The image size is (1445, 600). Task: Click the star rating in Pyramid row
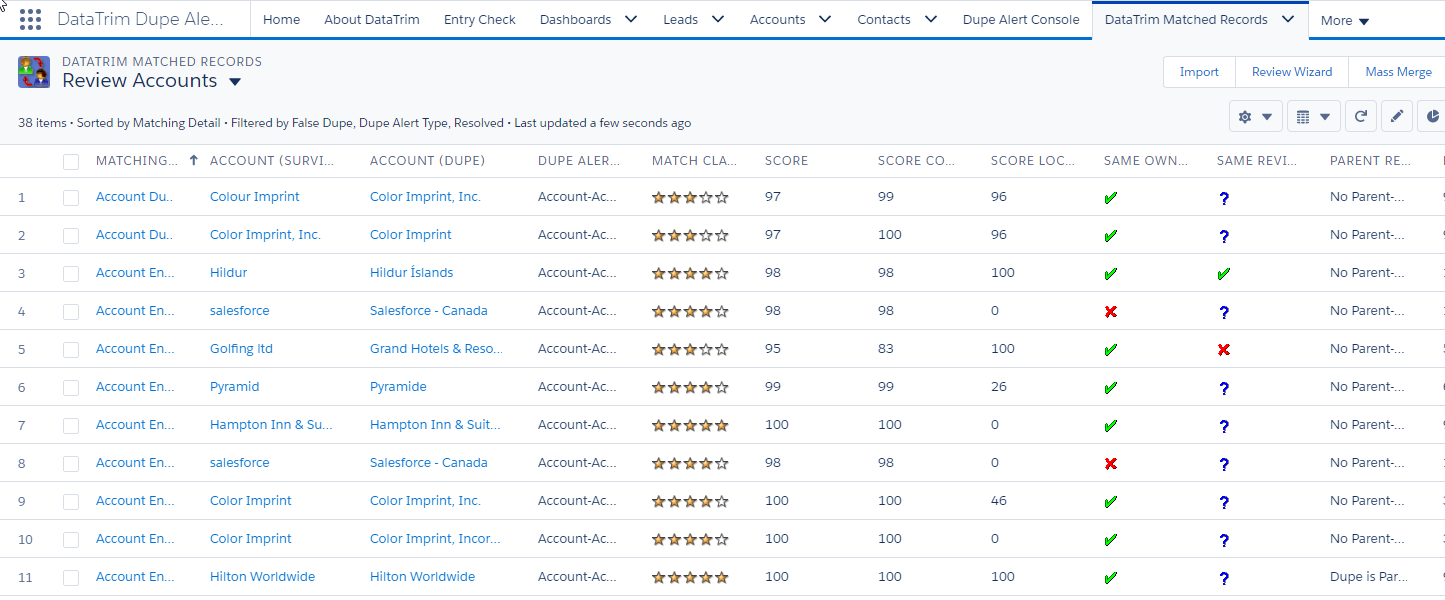(x=690, y=387)
